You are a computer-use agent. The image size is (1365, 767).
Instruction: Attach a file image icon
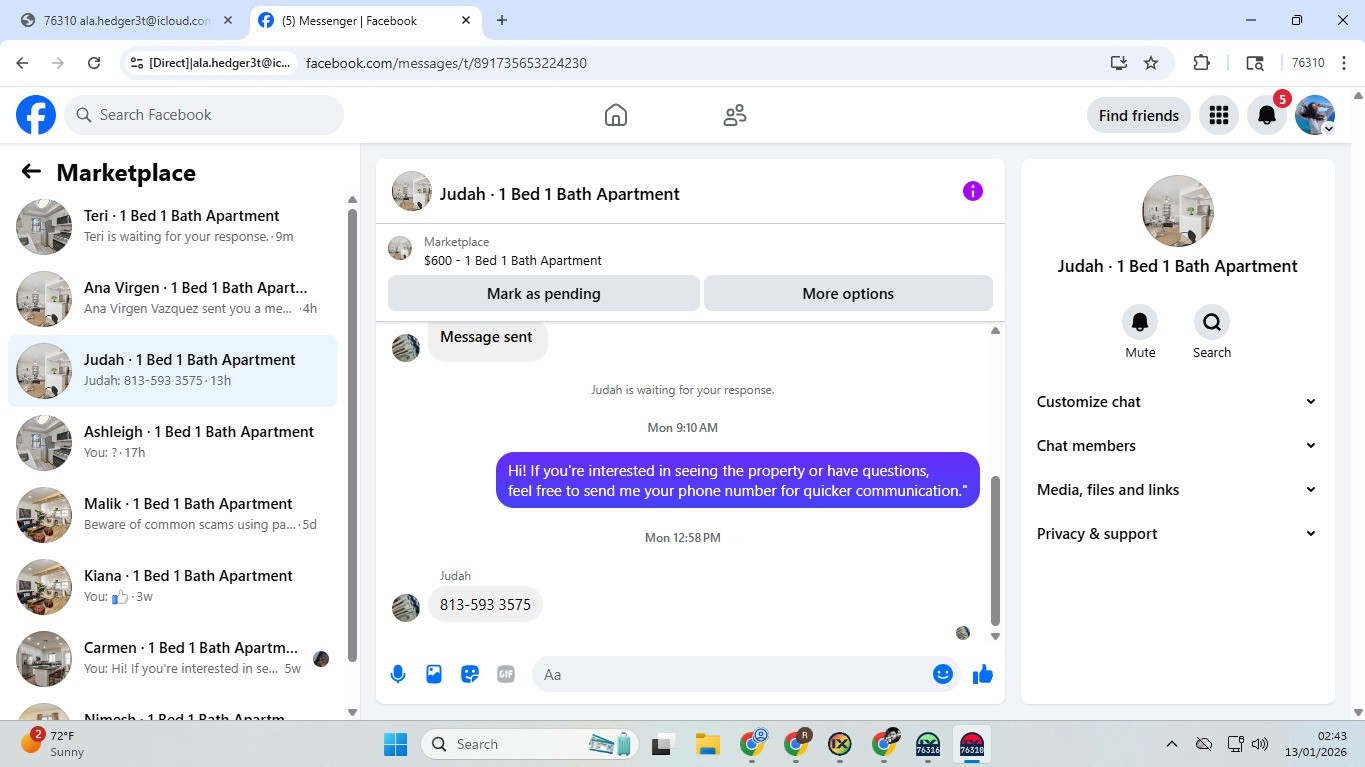[434, 674]
